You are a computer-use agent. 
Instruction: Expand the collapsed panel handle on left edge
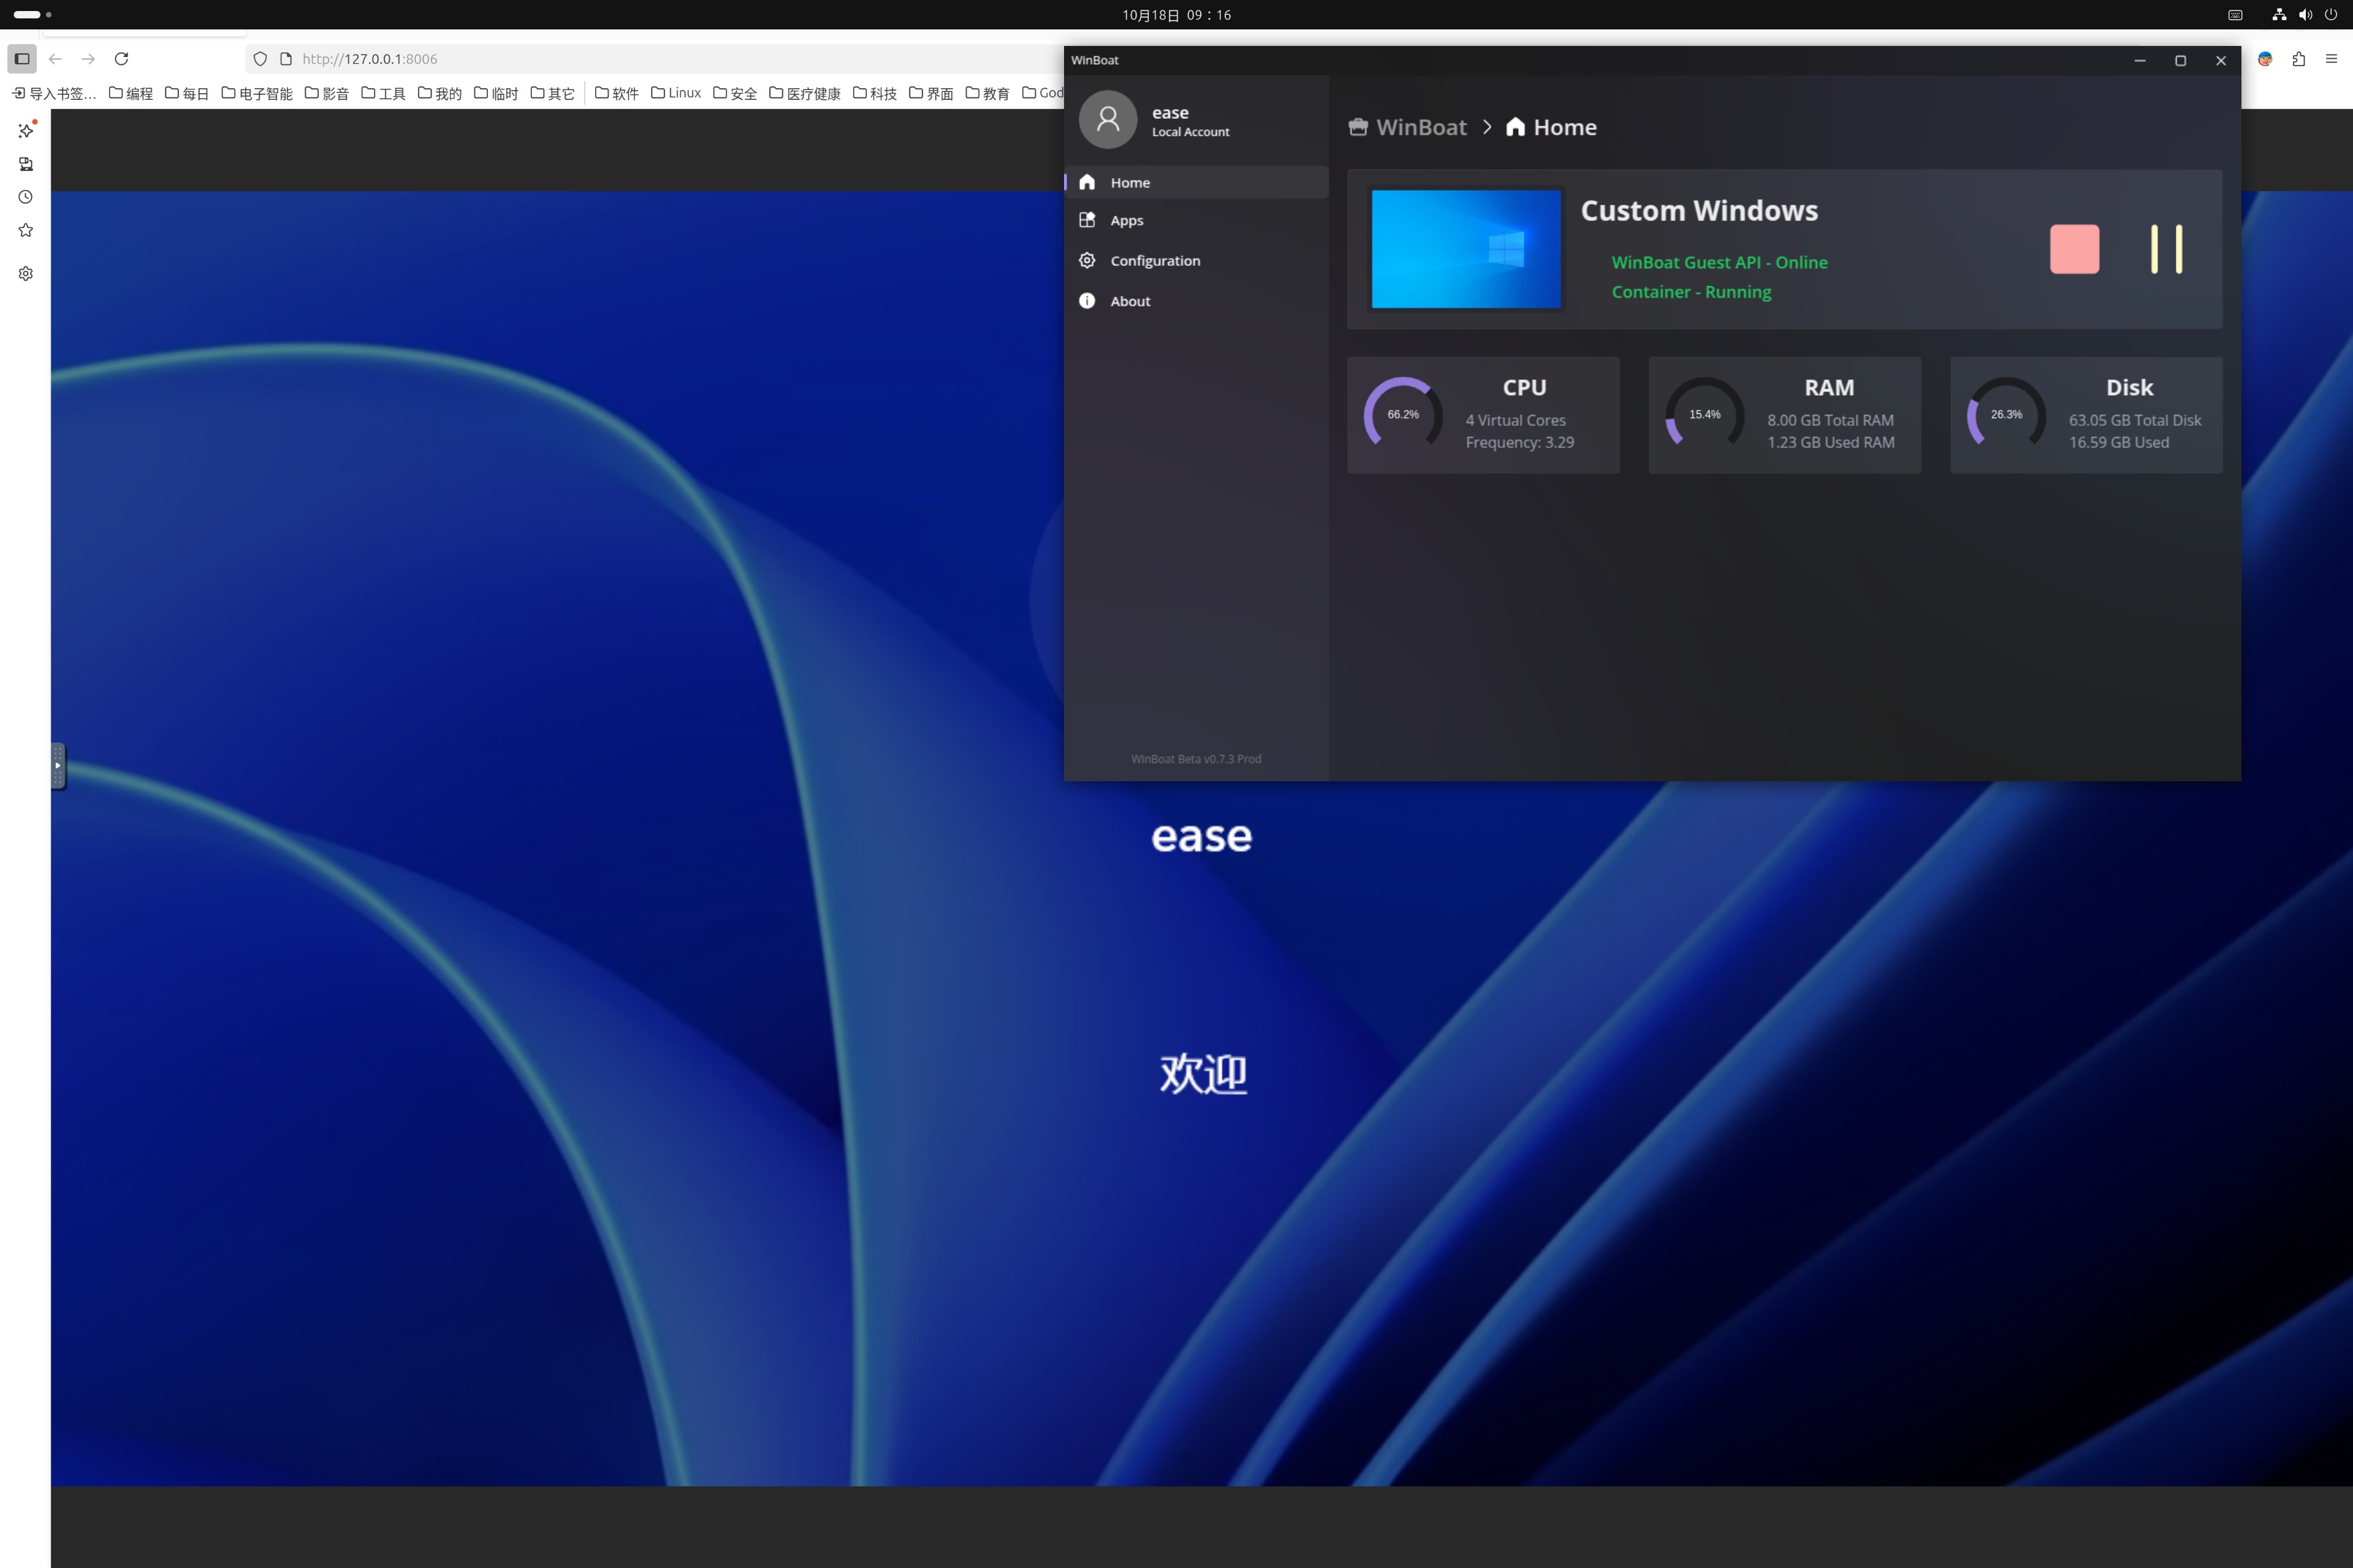tap(58, 765)
